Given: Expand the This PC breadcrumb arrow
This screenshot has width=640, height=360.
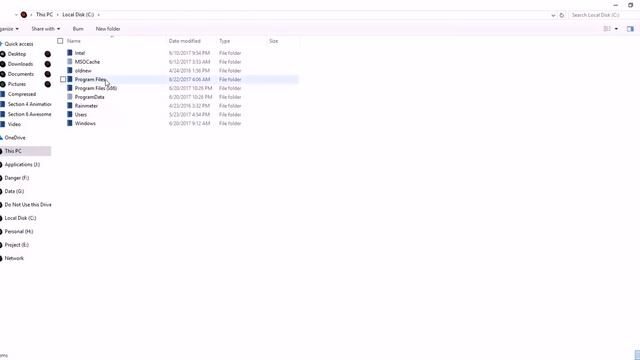Looking at the screenshot, I should [x=58, y=15].
